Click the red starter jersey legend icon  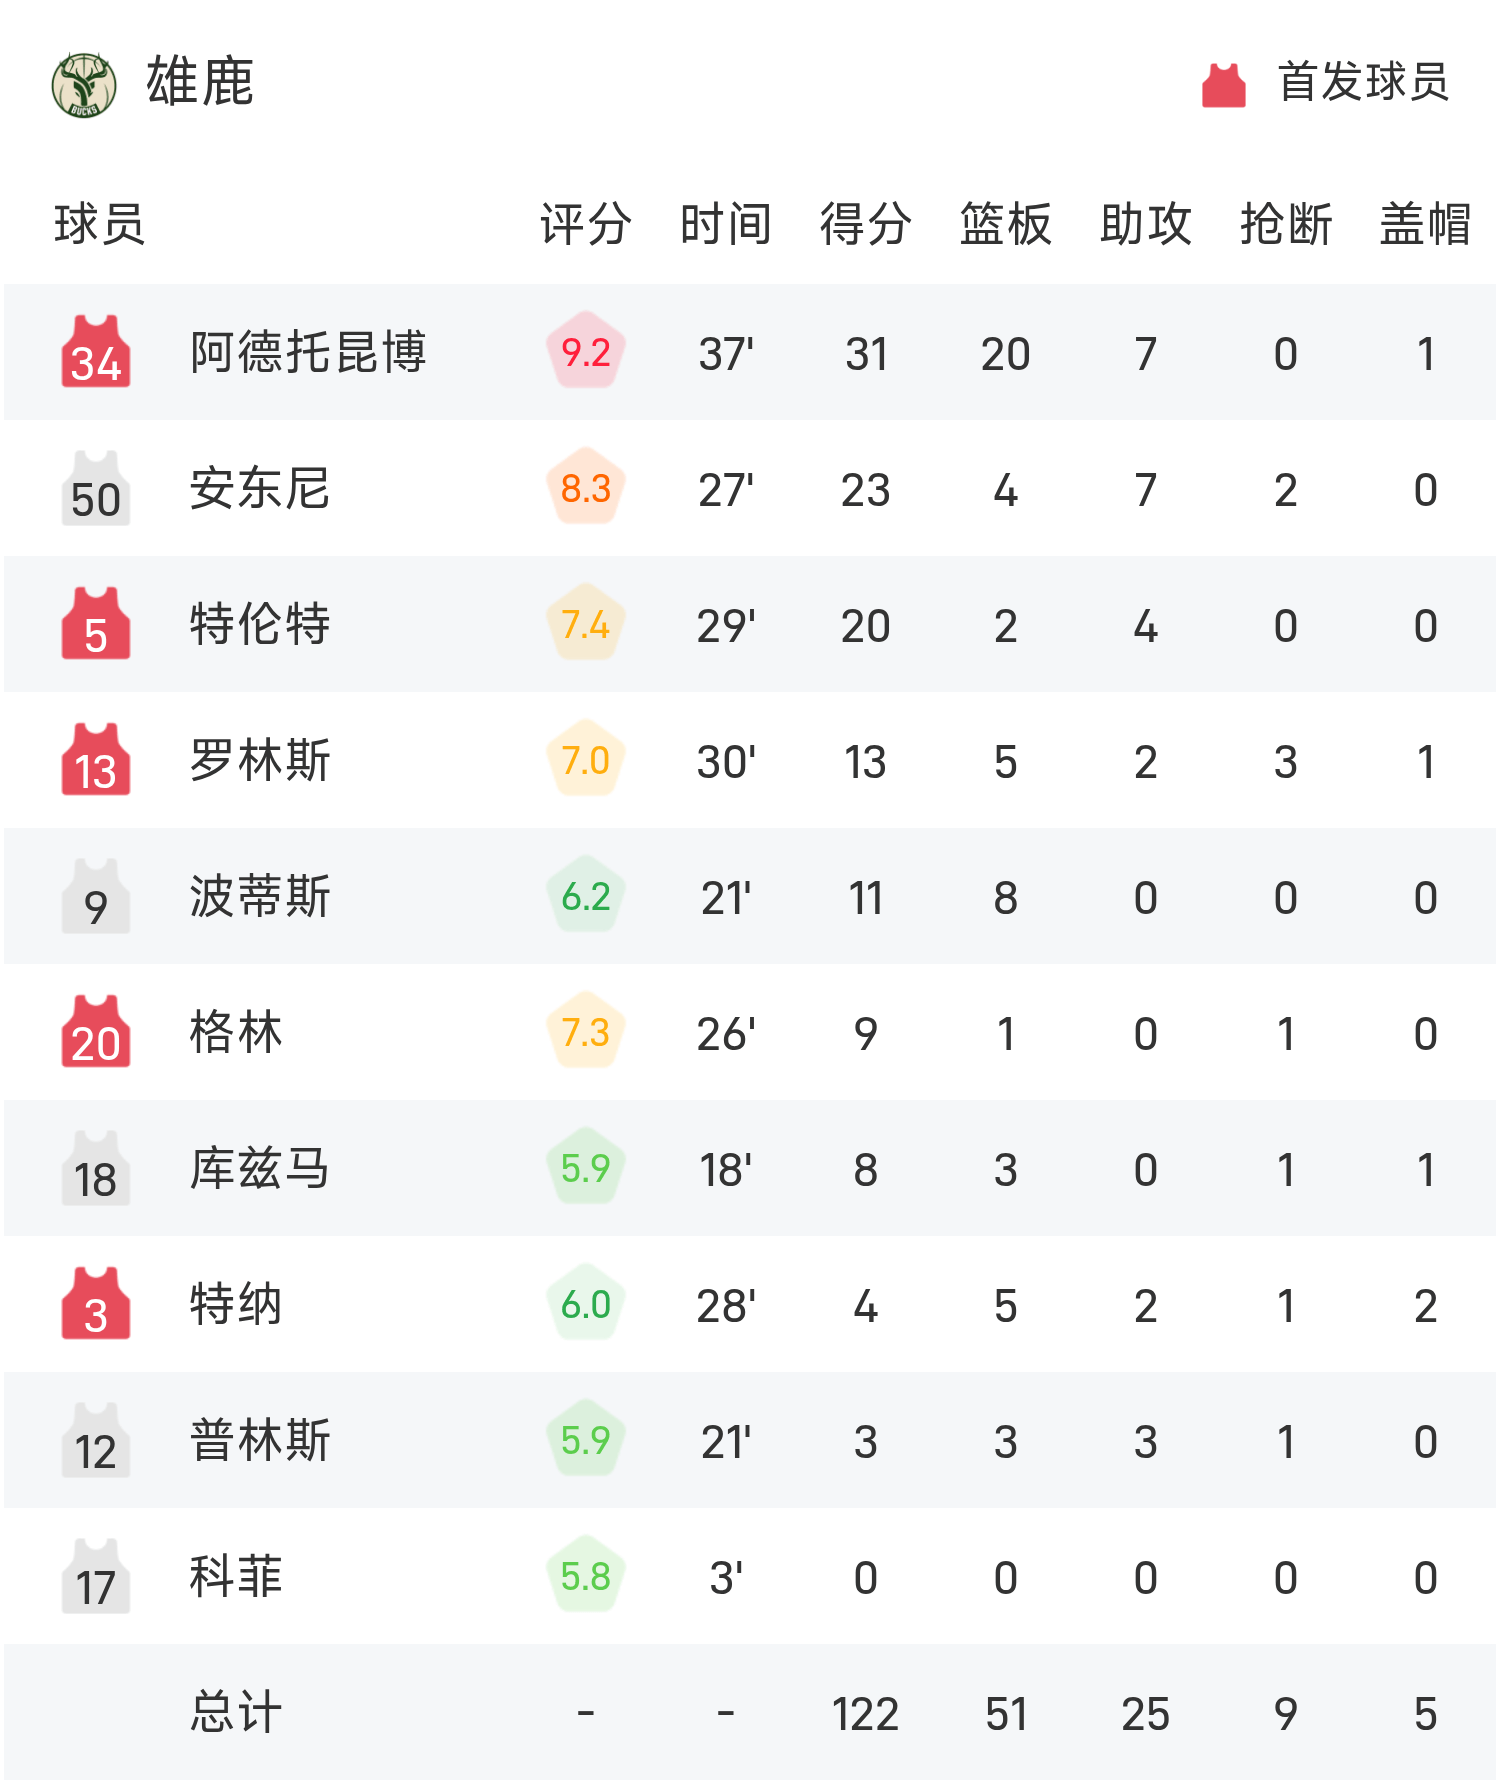(1223, 85)
